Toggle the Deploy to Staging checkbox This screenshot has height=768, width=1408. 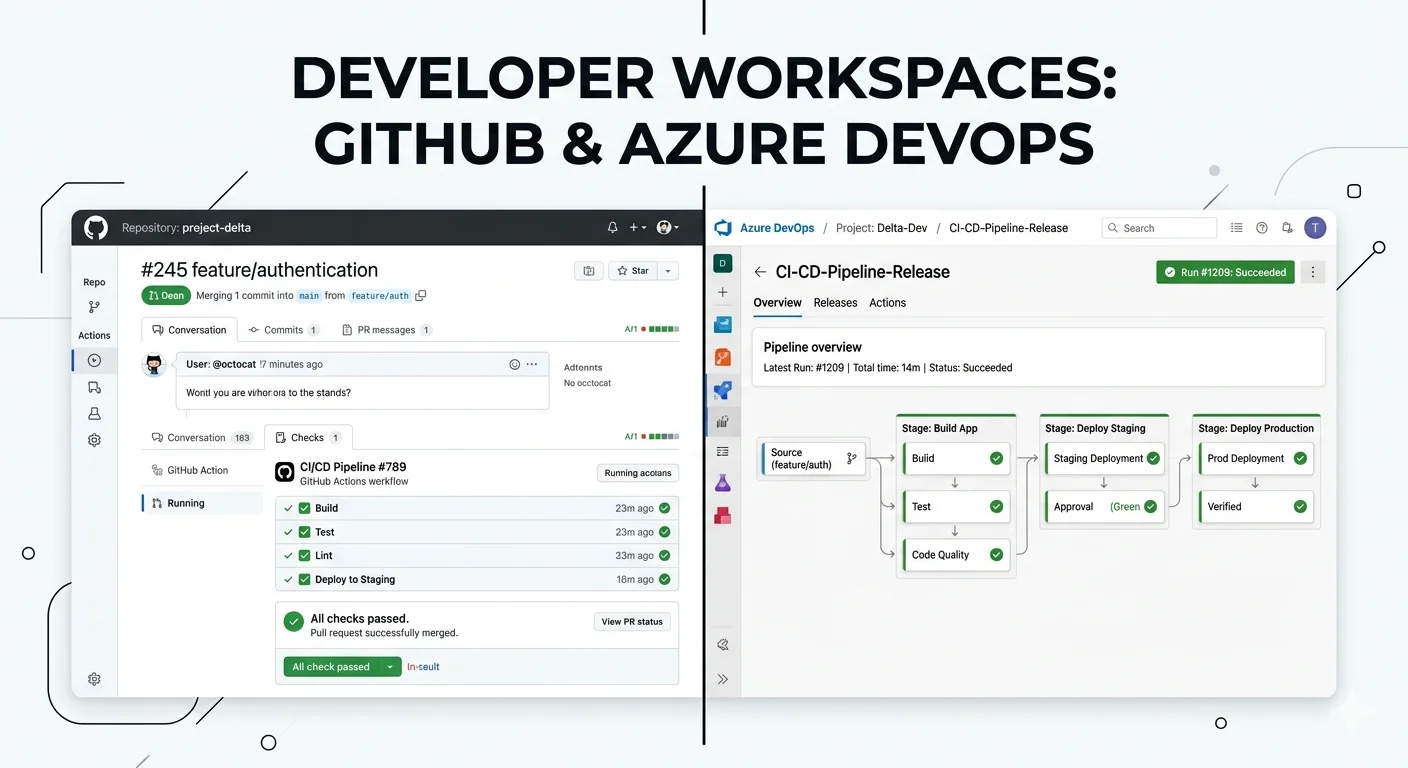[x=305, y=579]
